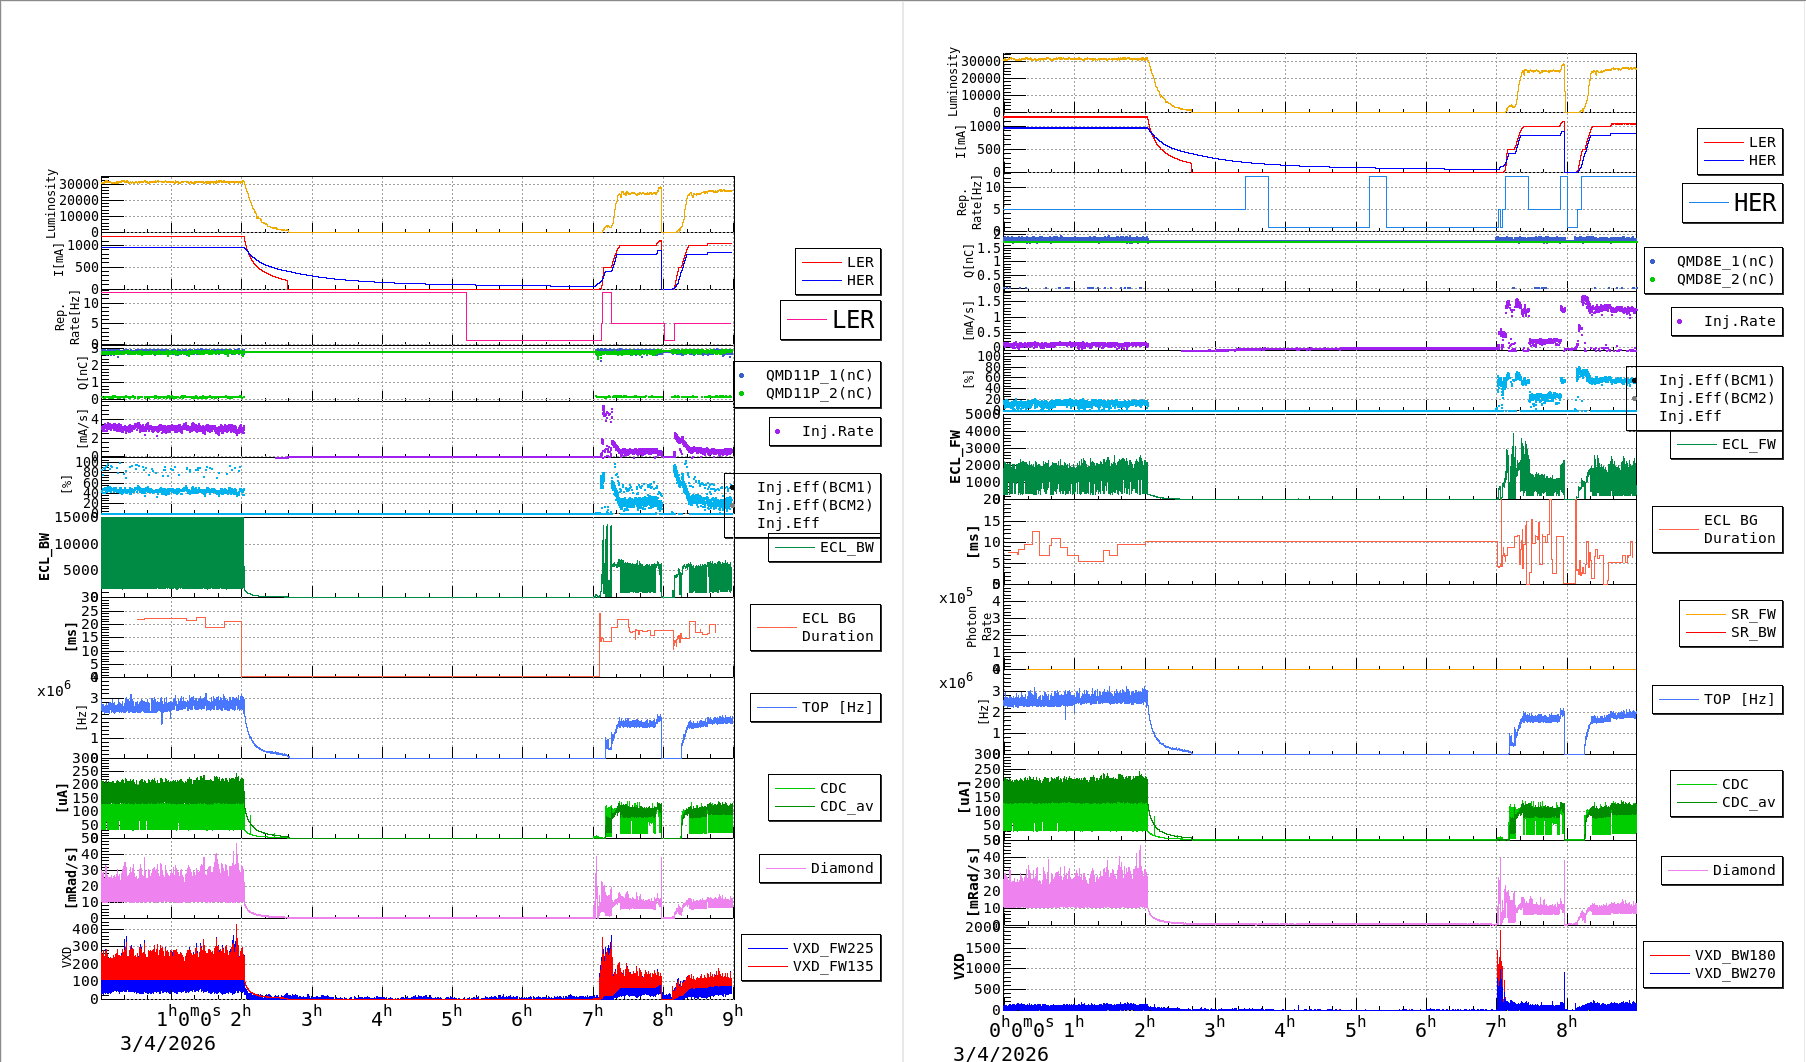Select QMD11P_1(nC) in the legend
Screen dimensions: 1806x1062
point(819,375)
